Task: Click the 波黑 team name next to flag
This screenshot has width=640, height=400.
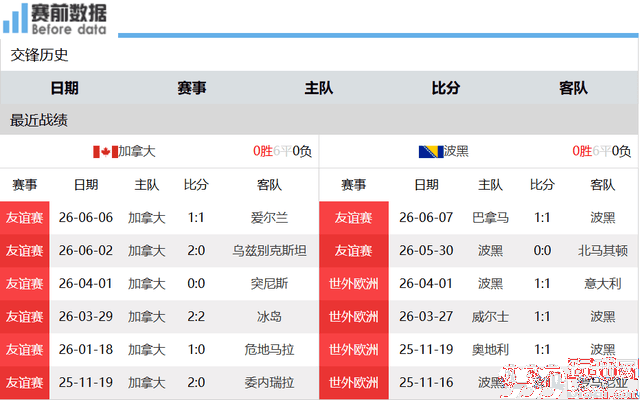Action: coord(456,151)
